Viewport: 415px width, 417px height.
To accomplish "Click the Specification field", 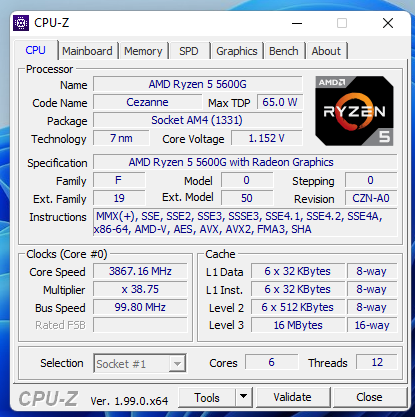I will 245,162.
